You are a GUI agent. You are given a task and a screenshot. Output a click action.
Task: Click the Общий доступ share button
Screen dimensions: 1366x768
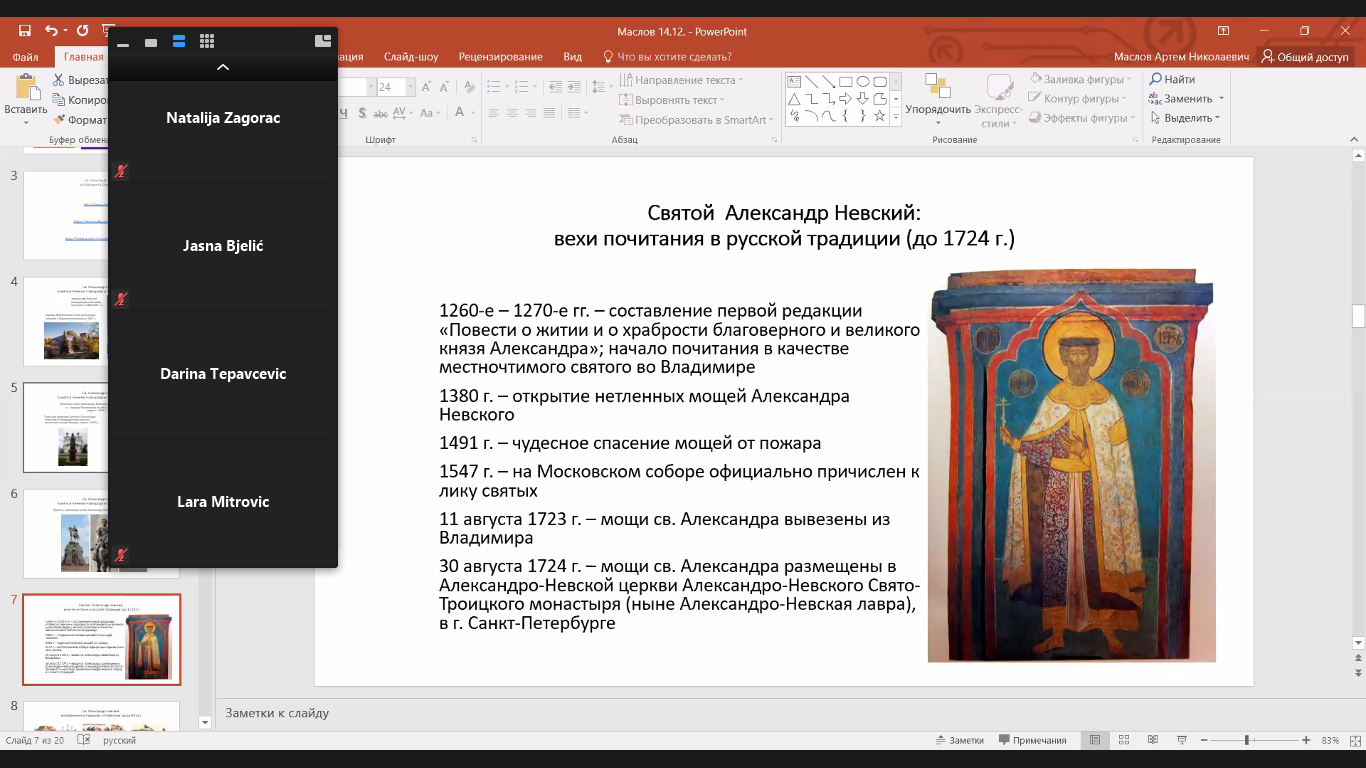coord(1304,57)
